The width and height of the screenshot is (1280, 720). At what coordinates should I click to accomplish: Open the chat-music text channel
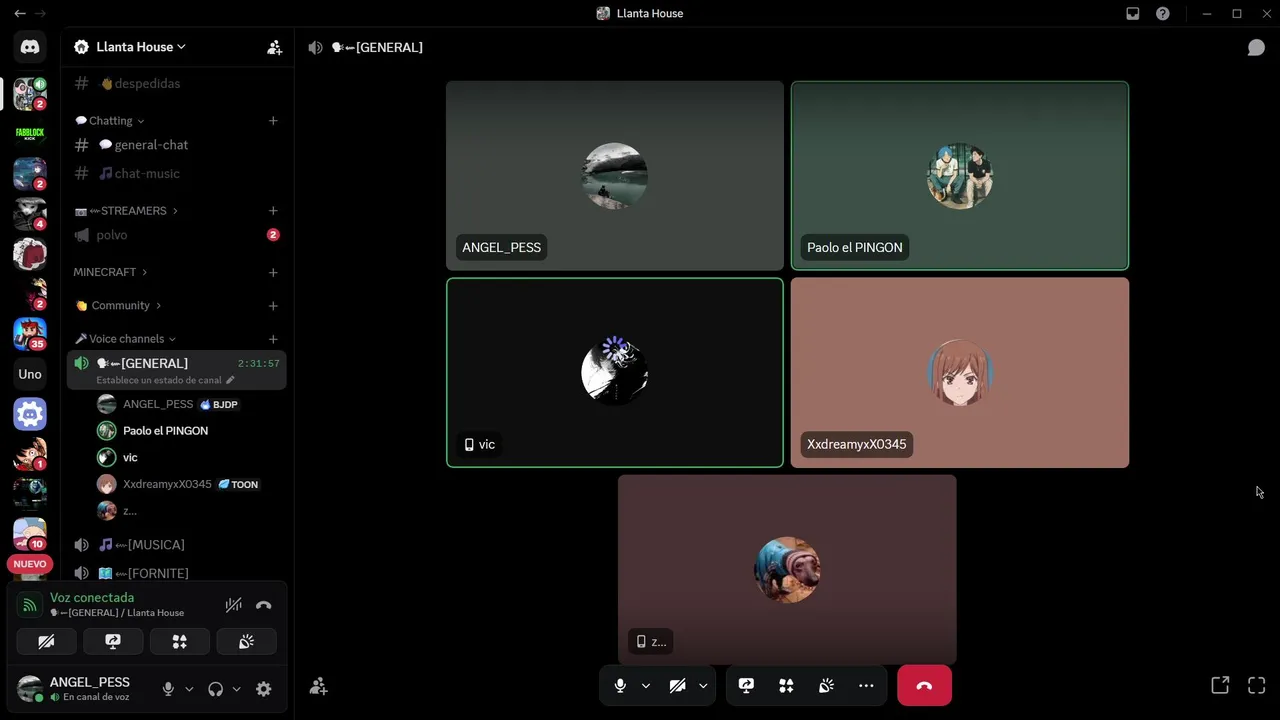pyautogui.click(x=176, y=174)
